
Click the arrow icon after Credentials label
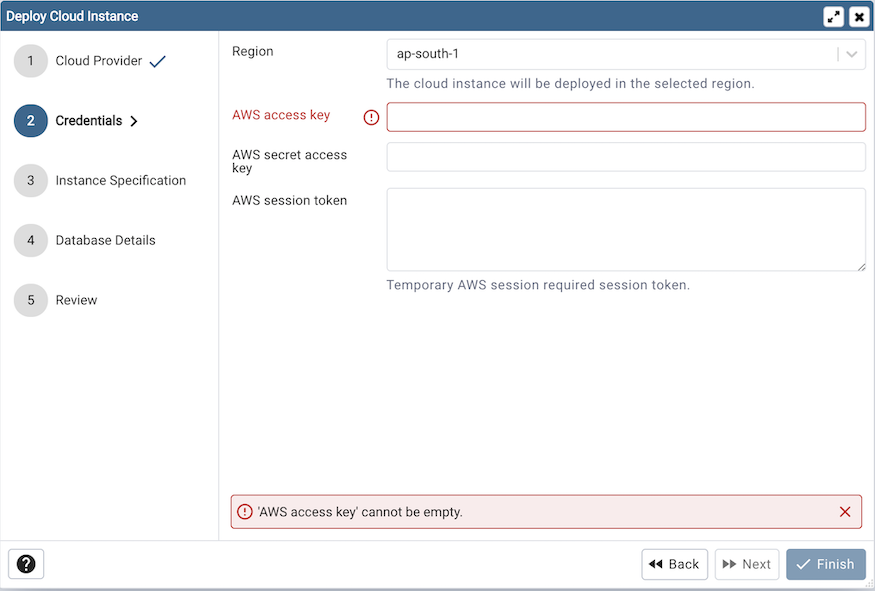click(x=135, y=120)
